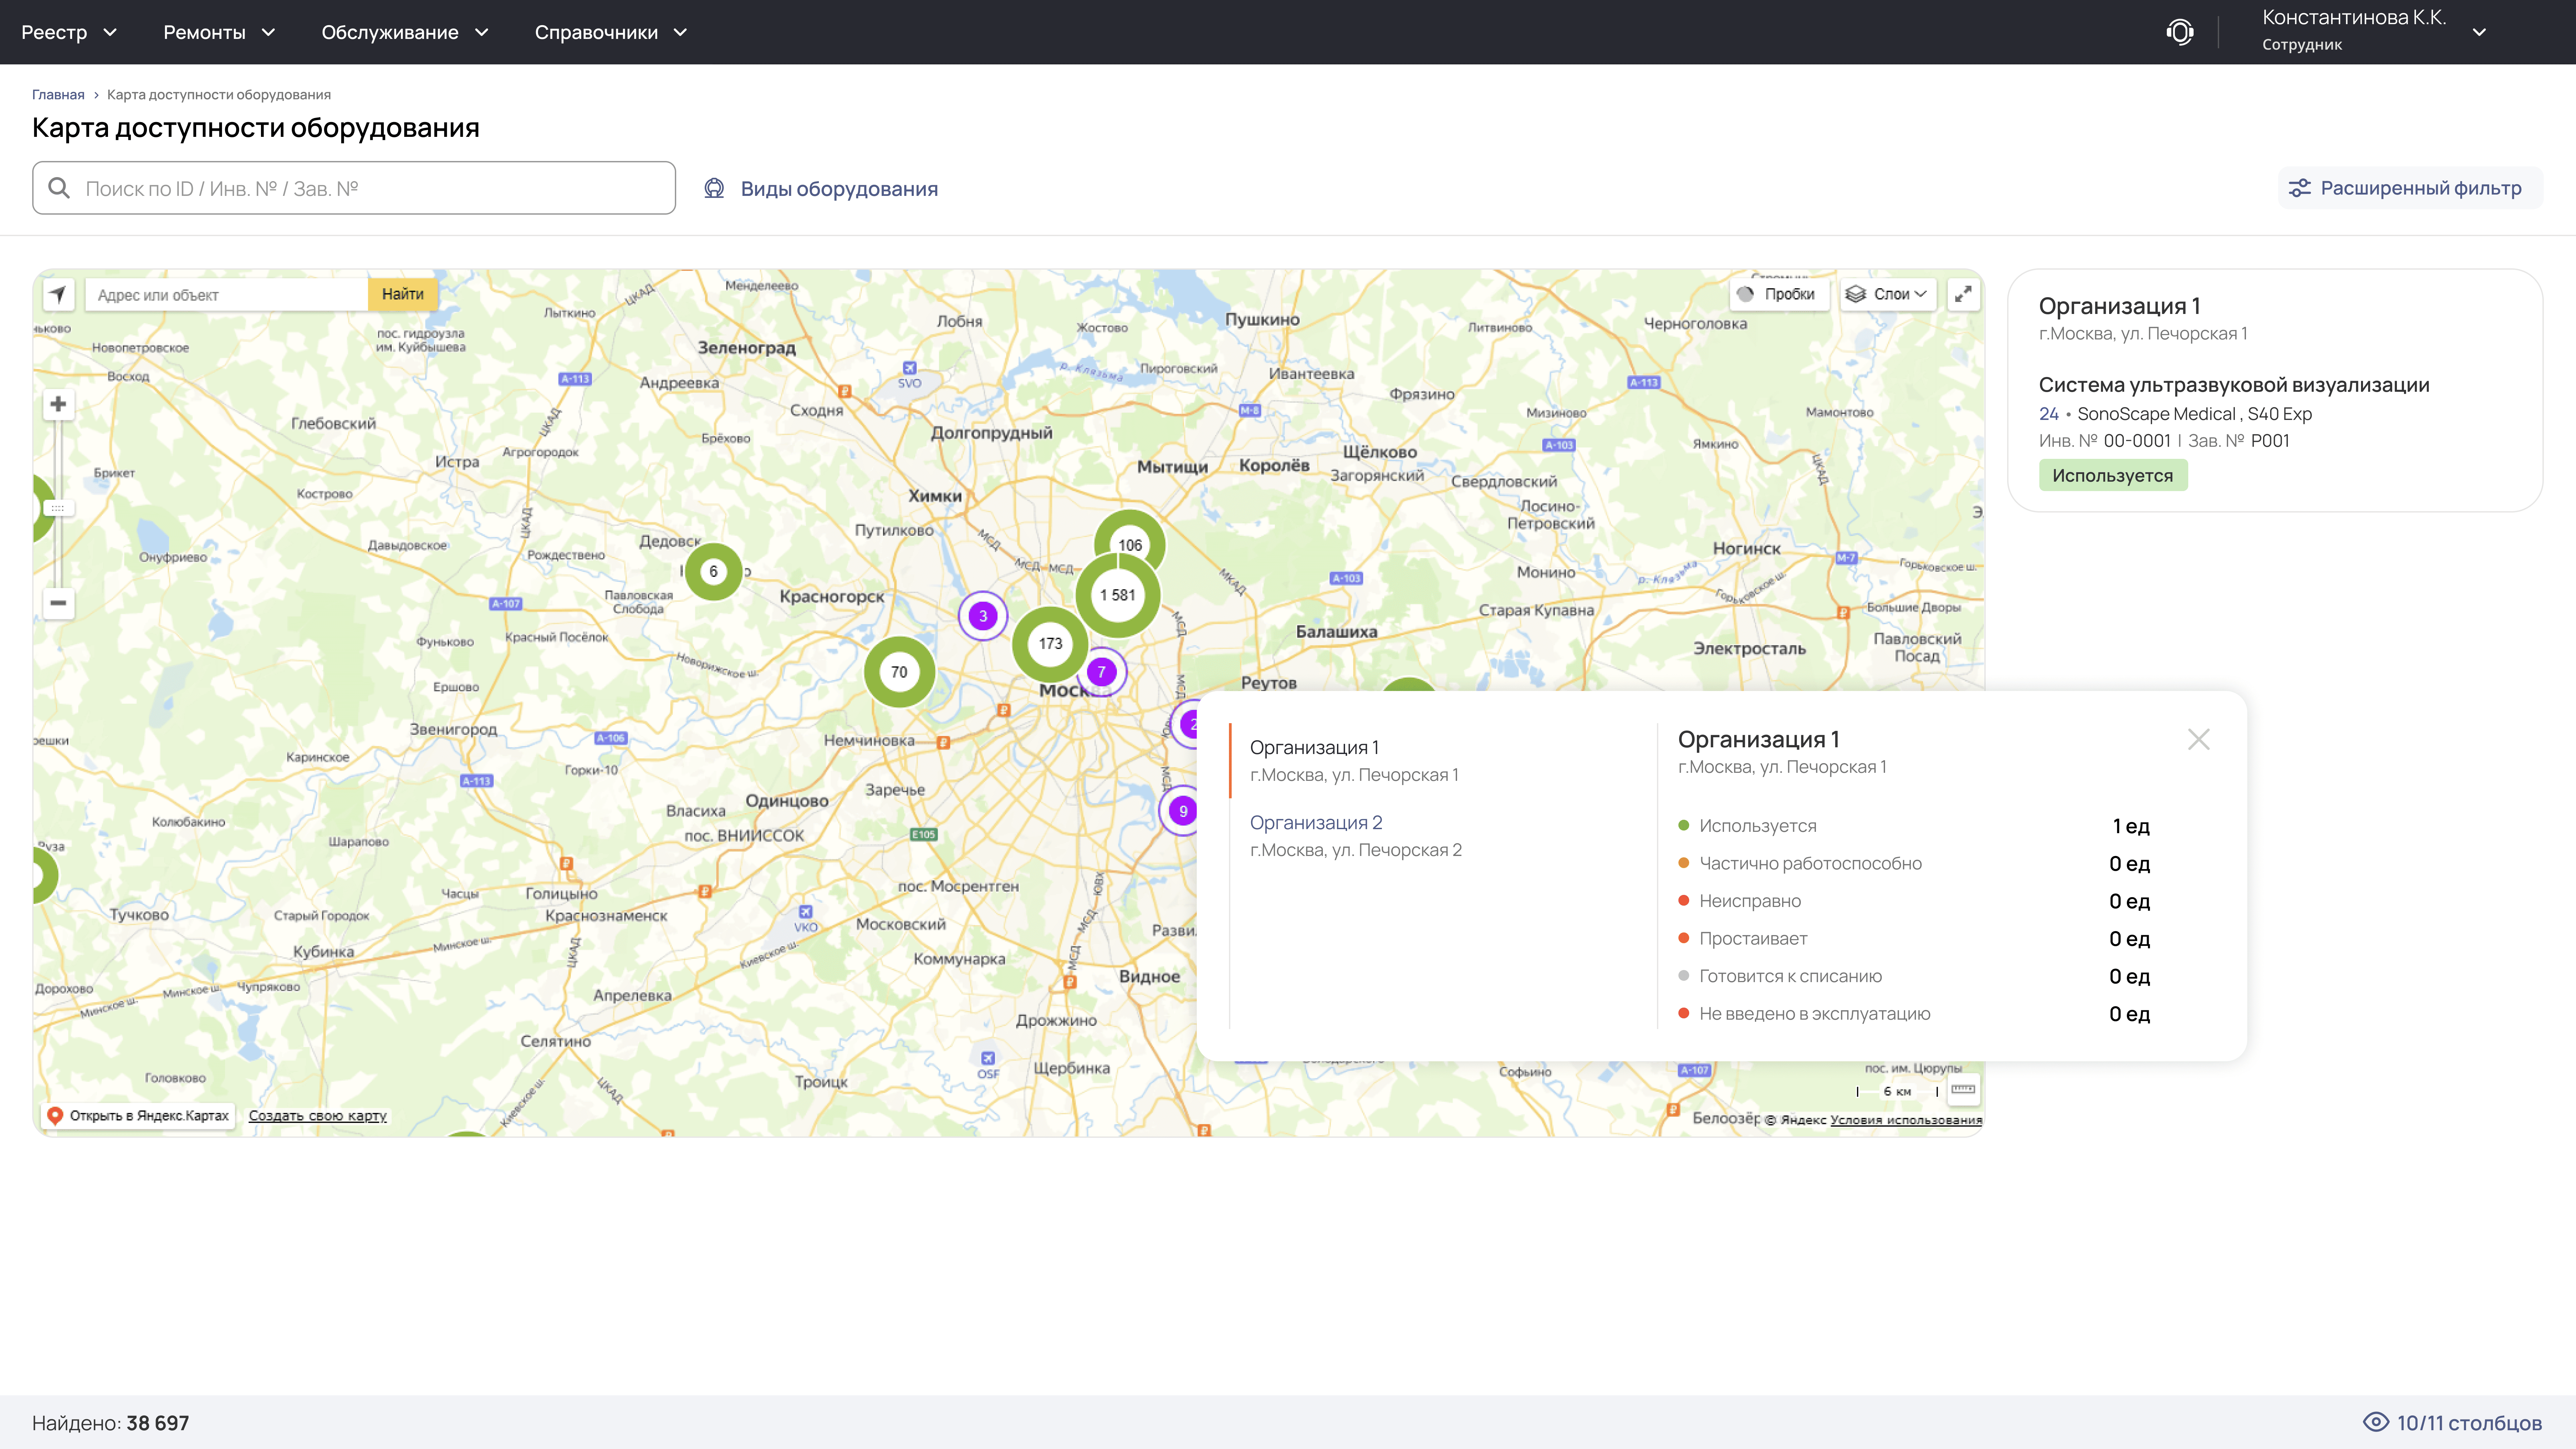Expand map to fullscreen

click(x=1963, y=294)
